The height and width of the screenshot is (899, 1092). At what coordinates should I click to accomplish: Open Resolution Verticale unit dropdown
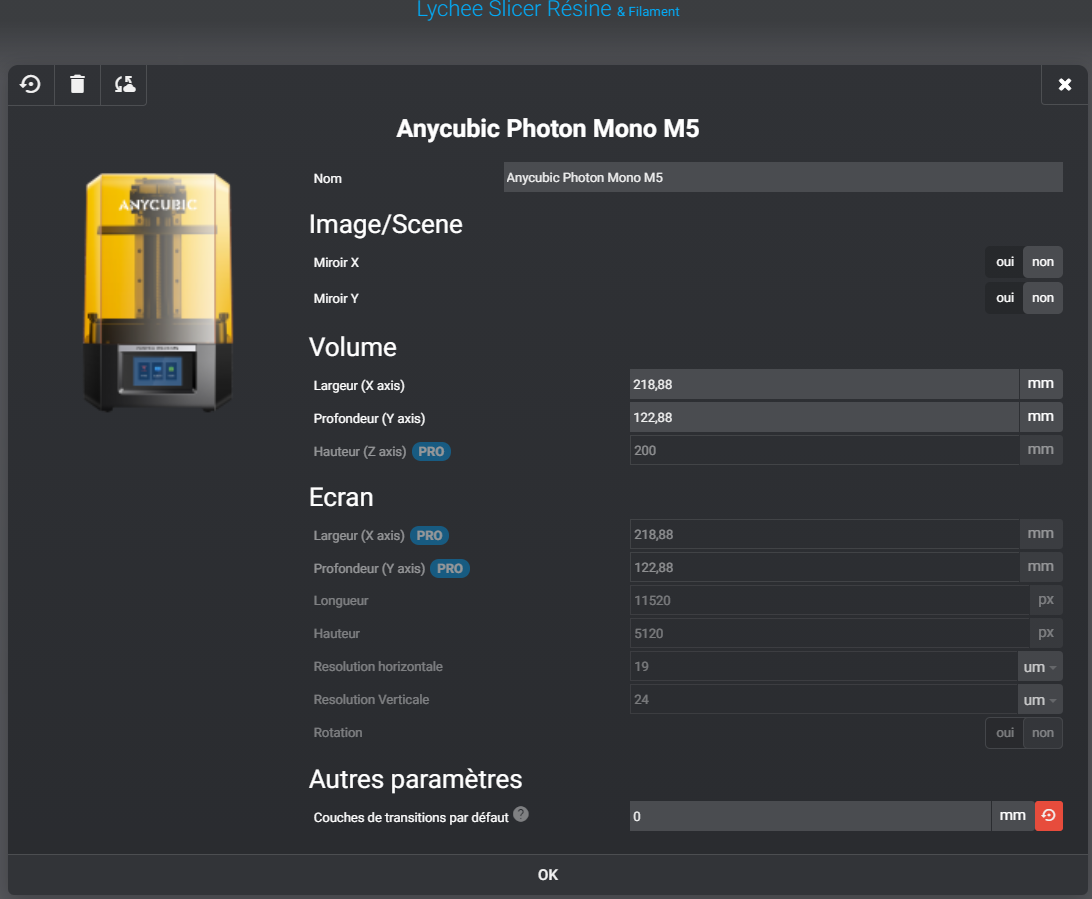(1040, 700)
